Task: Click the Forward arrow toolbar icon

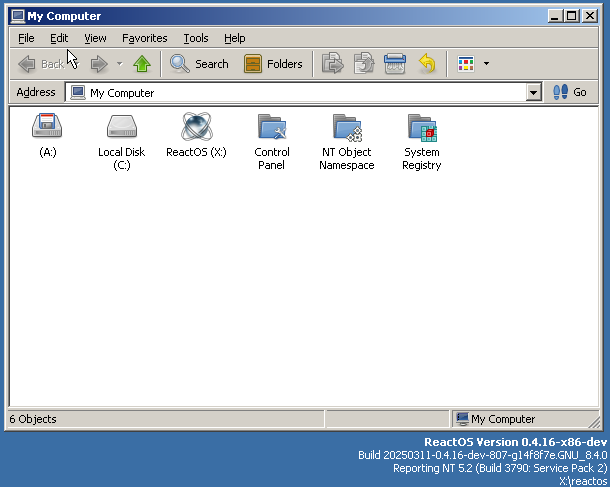Action: click(x=99, y=63)
